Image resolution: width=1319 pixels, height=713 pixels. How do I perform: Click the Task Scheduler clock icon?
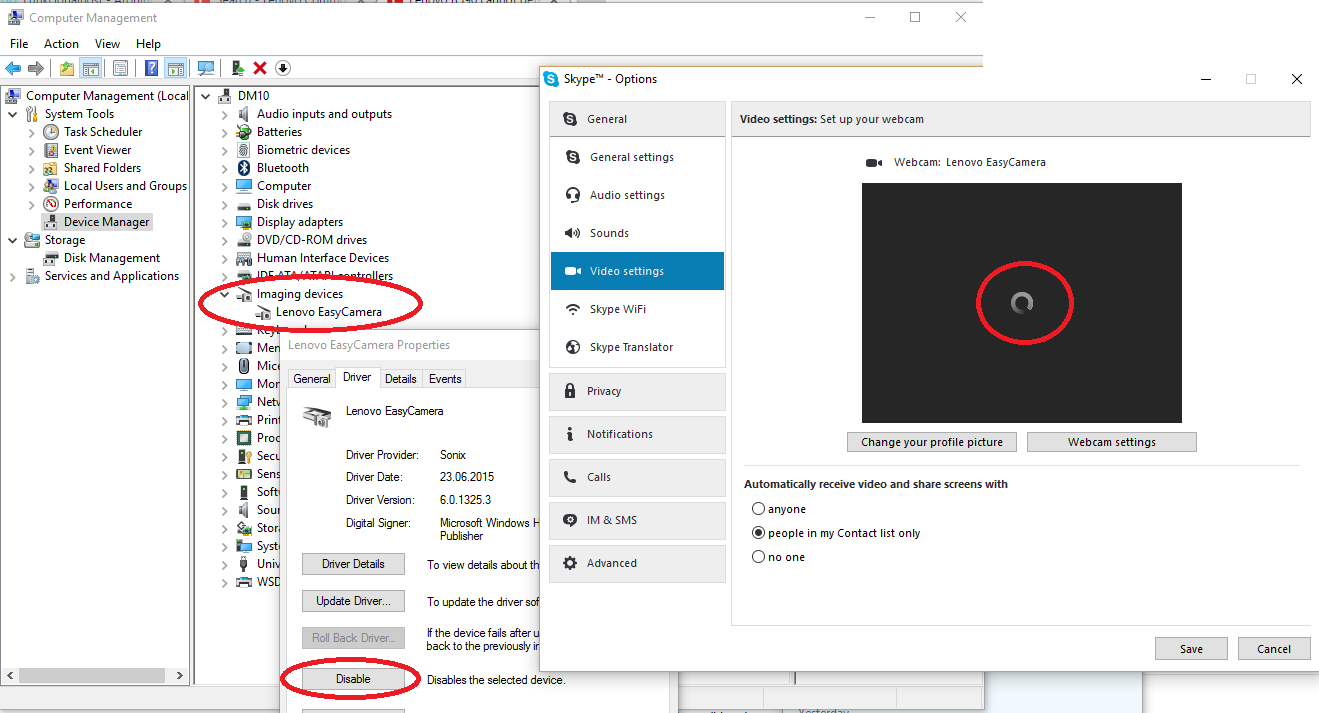click(51, 132)
